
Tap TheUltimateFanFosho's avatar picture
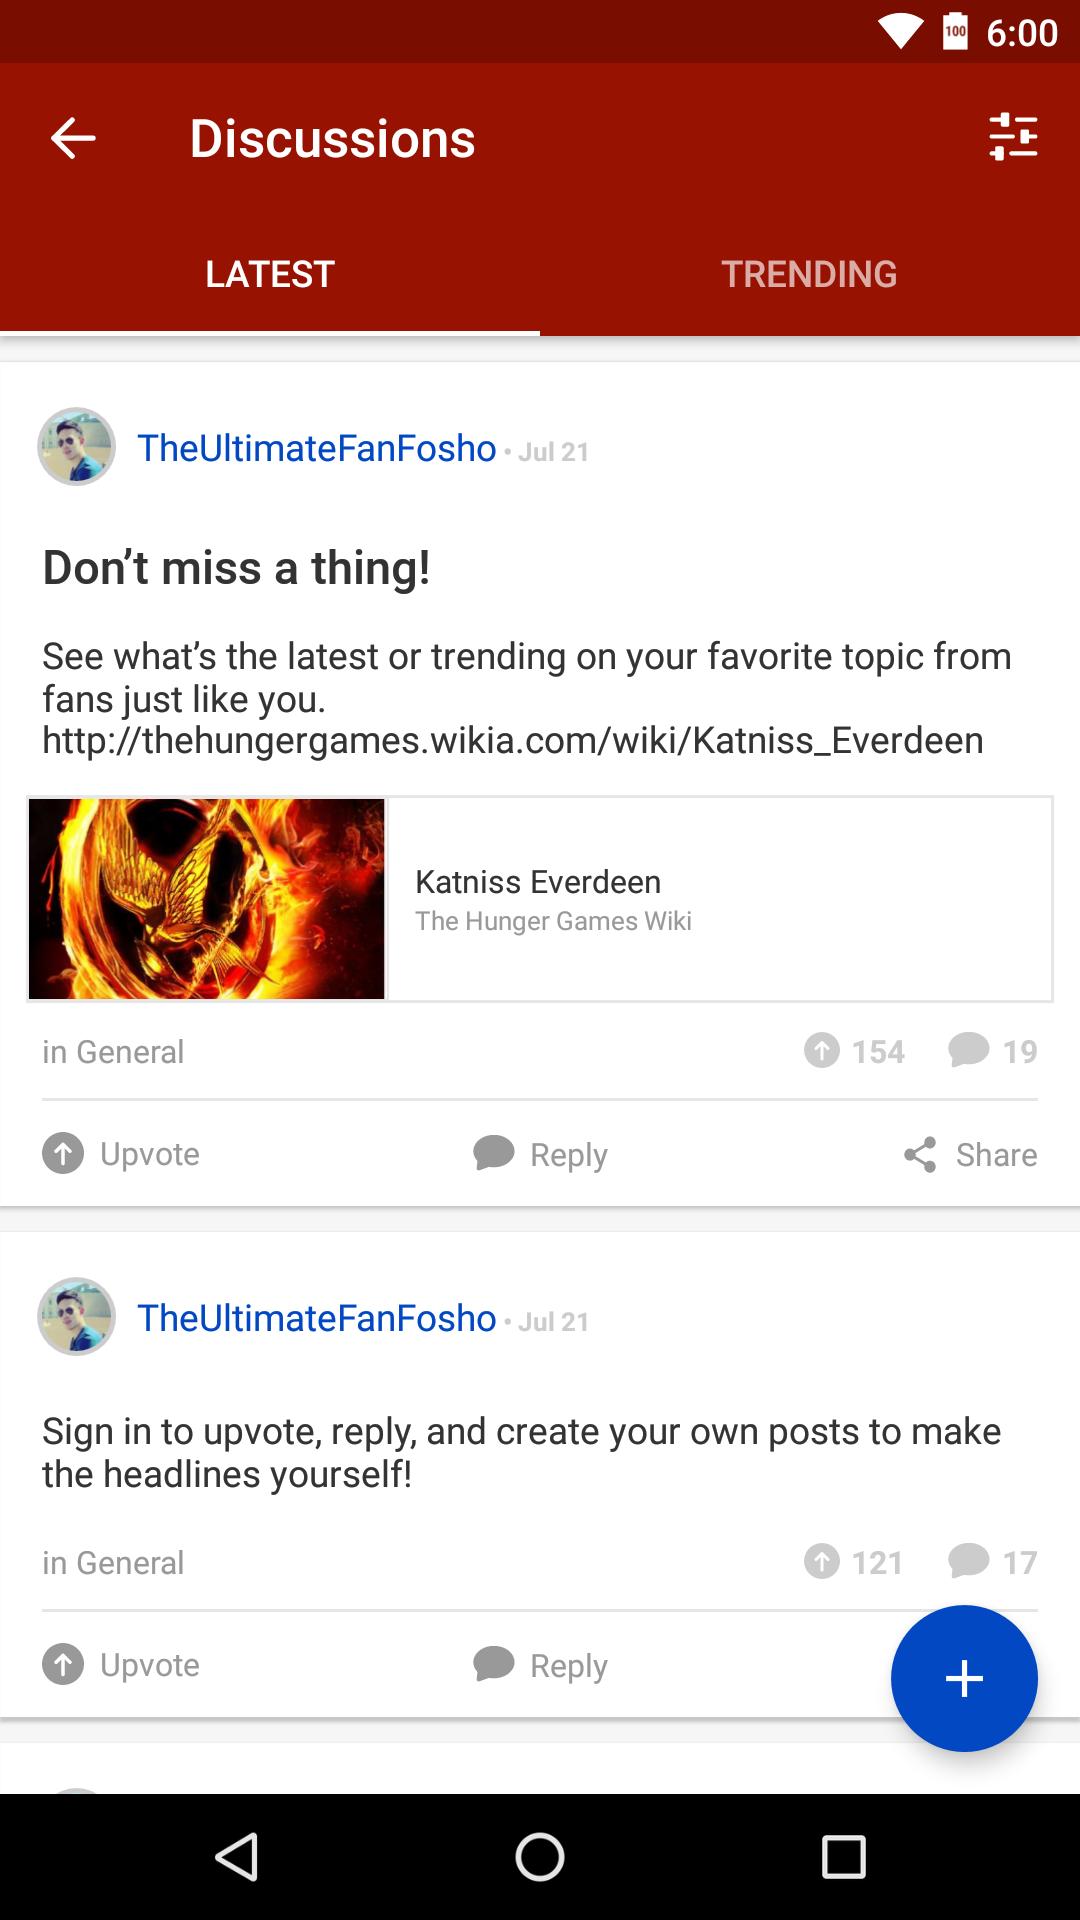click(76, 447)
